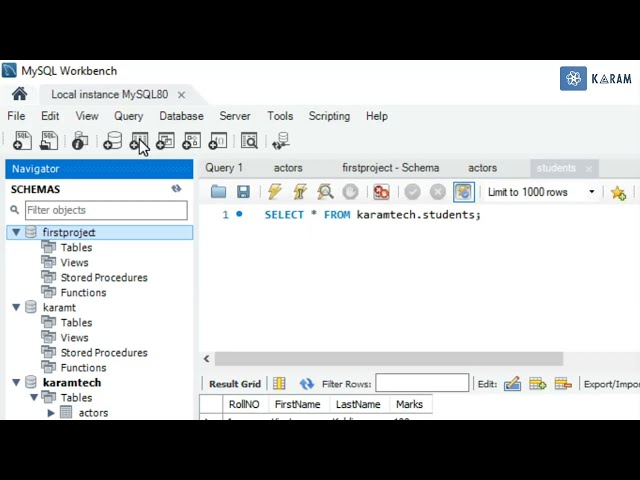Viewport: 640px width, 480px height.
Task: Click the editor horizontal scrollbar
Action: tap(389, 359)
